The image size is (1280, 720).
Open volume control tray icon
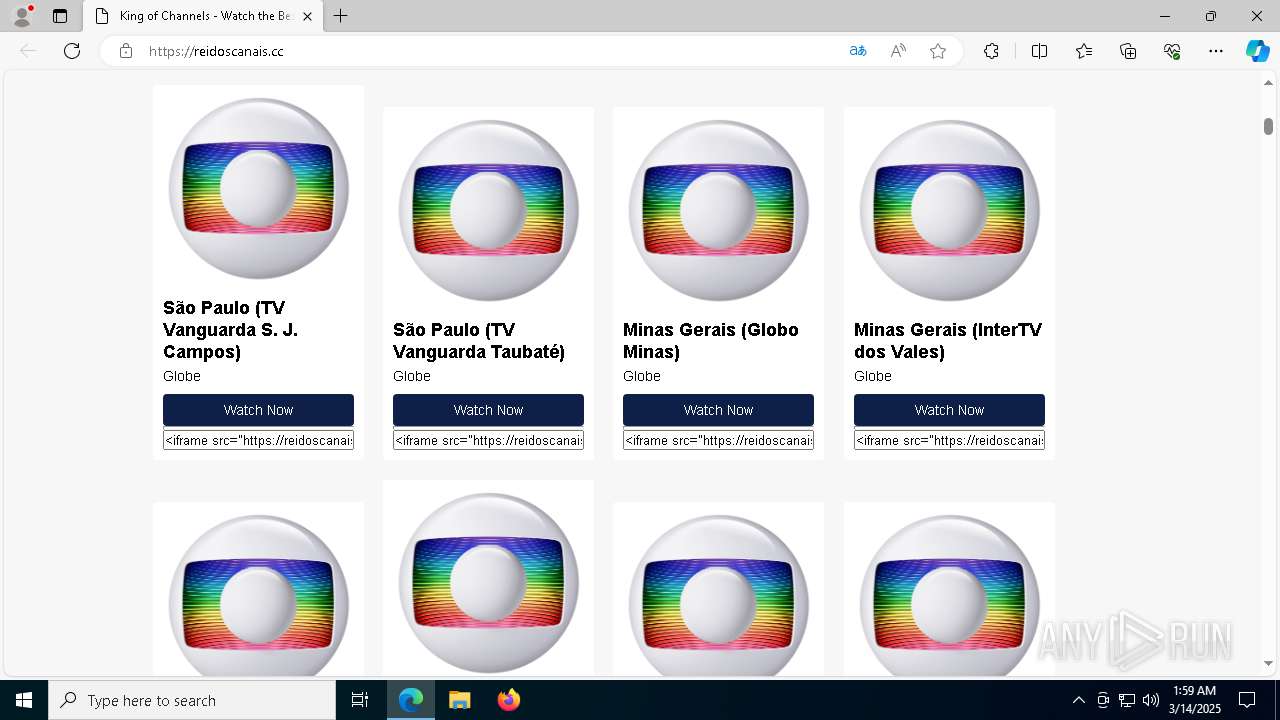pyautogui.click(x=1150, y=700)
